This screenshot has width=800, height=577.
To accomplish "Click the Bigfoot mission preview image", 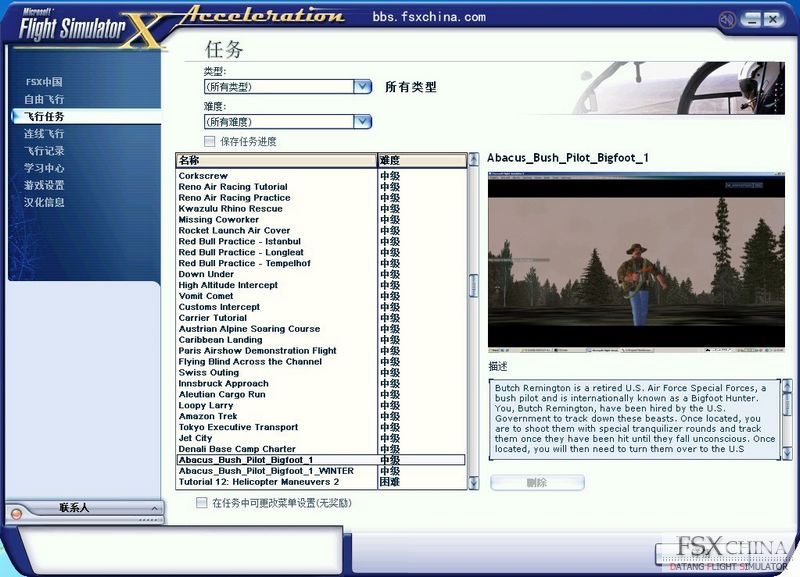I will point(636,263).
